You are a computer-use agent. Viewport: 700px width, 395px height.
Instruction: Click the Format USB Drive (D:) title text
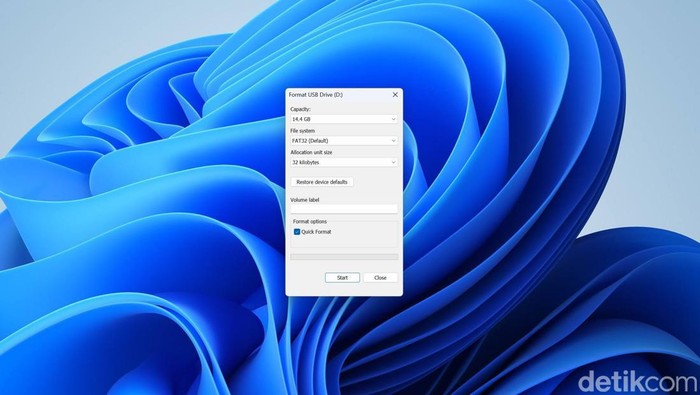316,95
